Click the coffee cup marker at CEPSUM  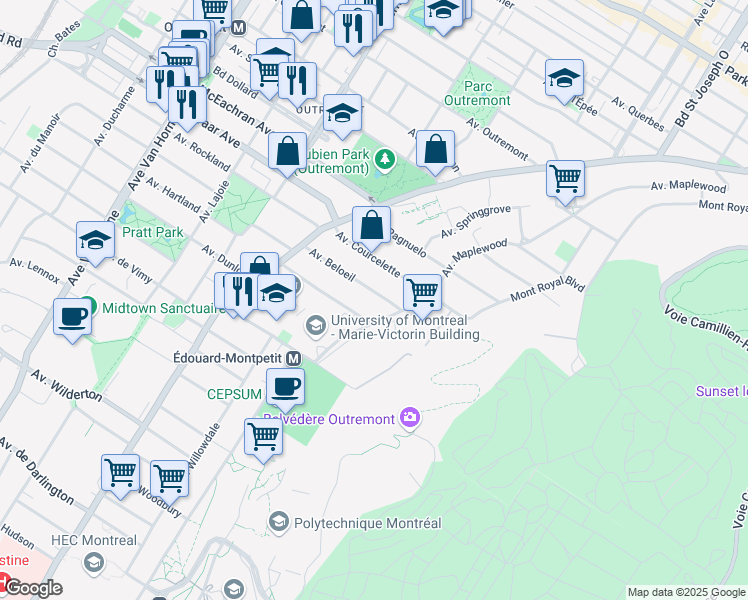coord(285,390)
